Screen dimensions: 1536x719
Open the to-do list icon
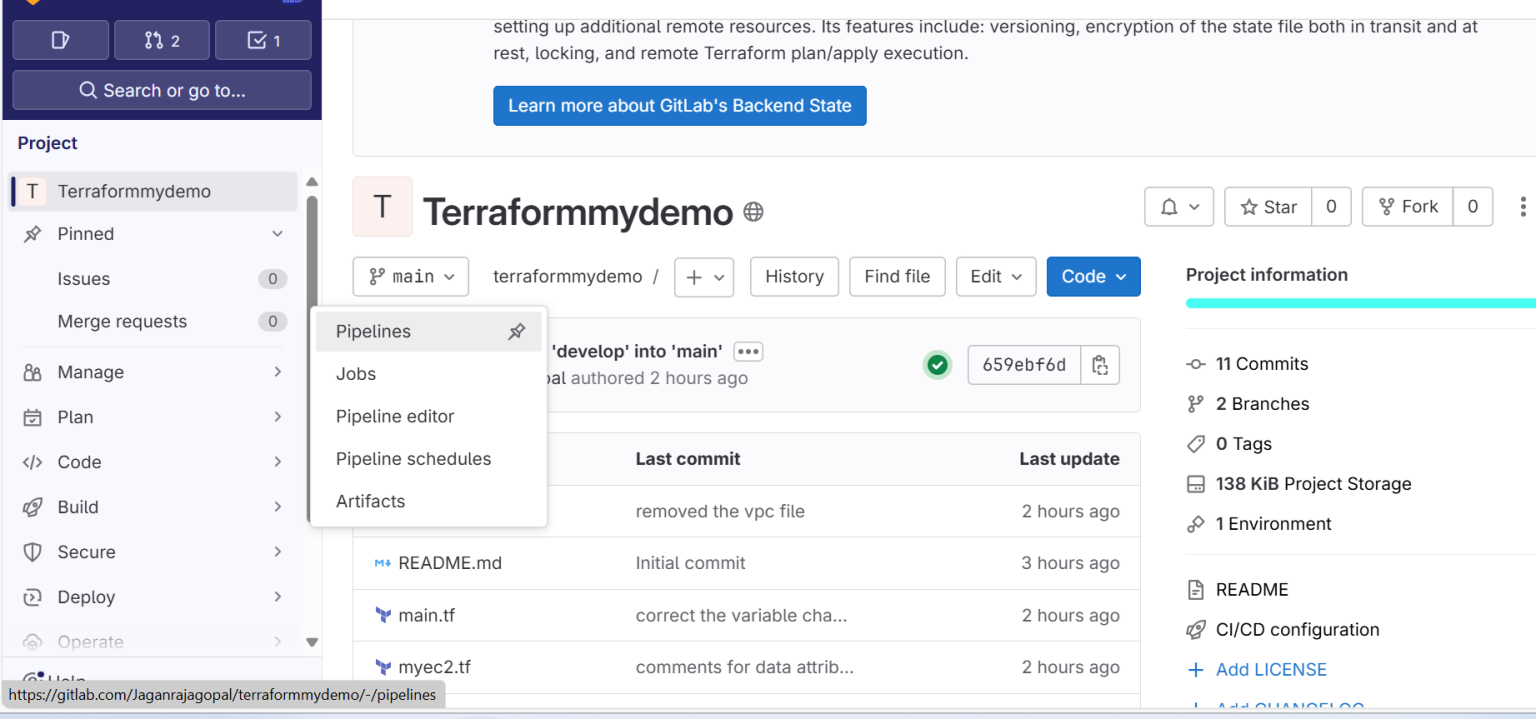263,41
